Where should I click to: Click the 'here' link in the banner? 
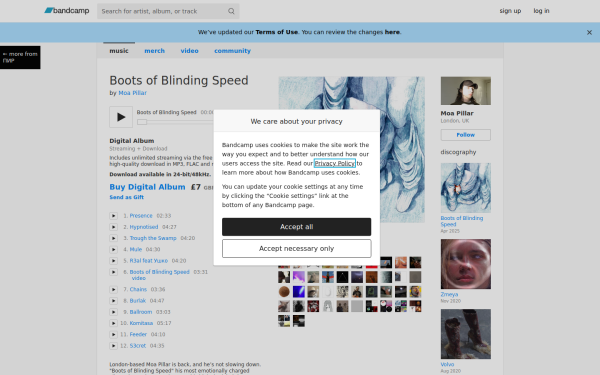(392, 32)
